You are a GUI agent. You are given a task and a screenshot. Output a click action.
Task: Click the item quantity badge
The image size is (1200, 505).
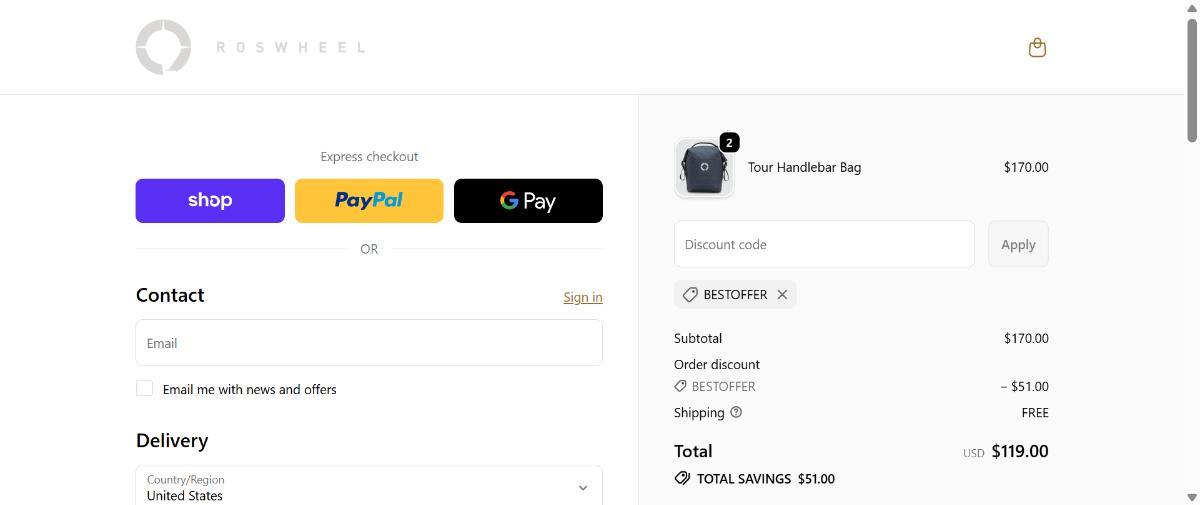click(729, 143)
